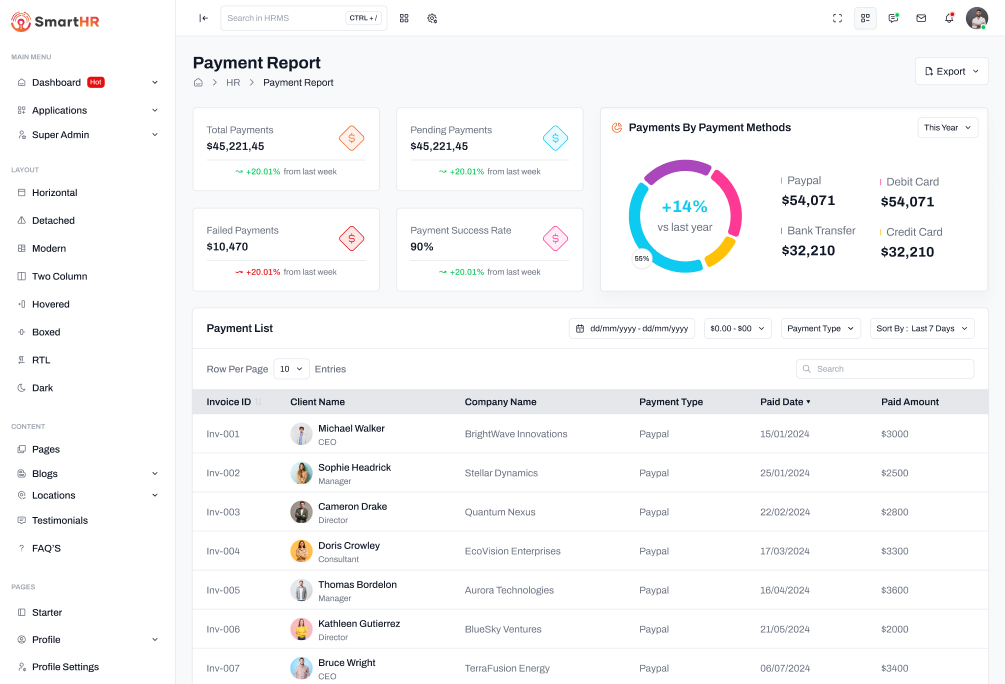Open the Payment Type filter dropdown
This screenshot has width=1005, height=684.
coord(820,328)
